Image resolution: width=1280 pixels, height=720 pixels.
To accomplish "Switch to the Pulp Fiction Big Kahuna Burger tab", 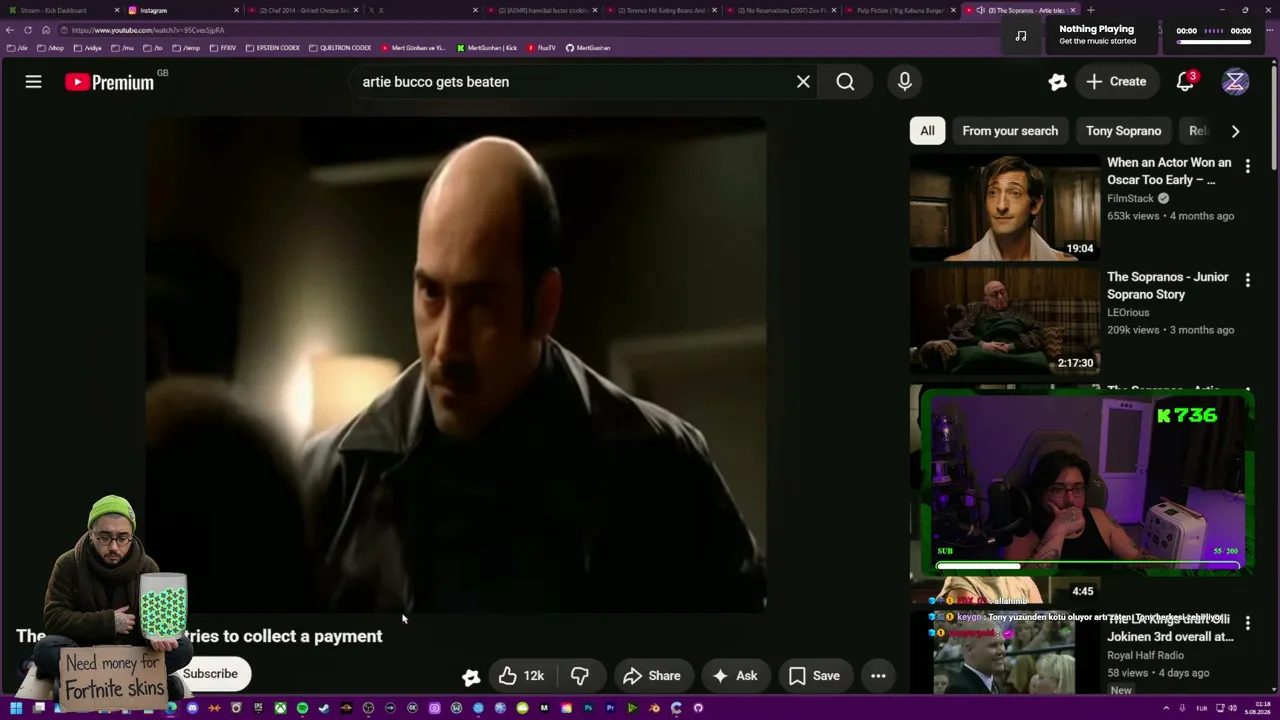I will click(x=900, y=10).
